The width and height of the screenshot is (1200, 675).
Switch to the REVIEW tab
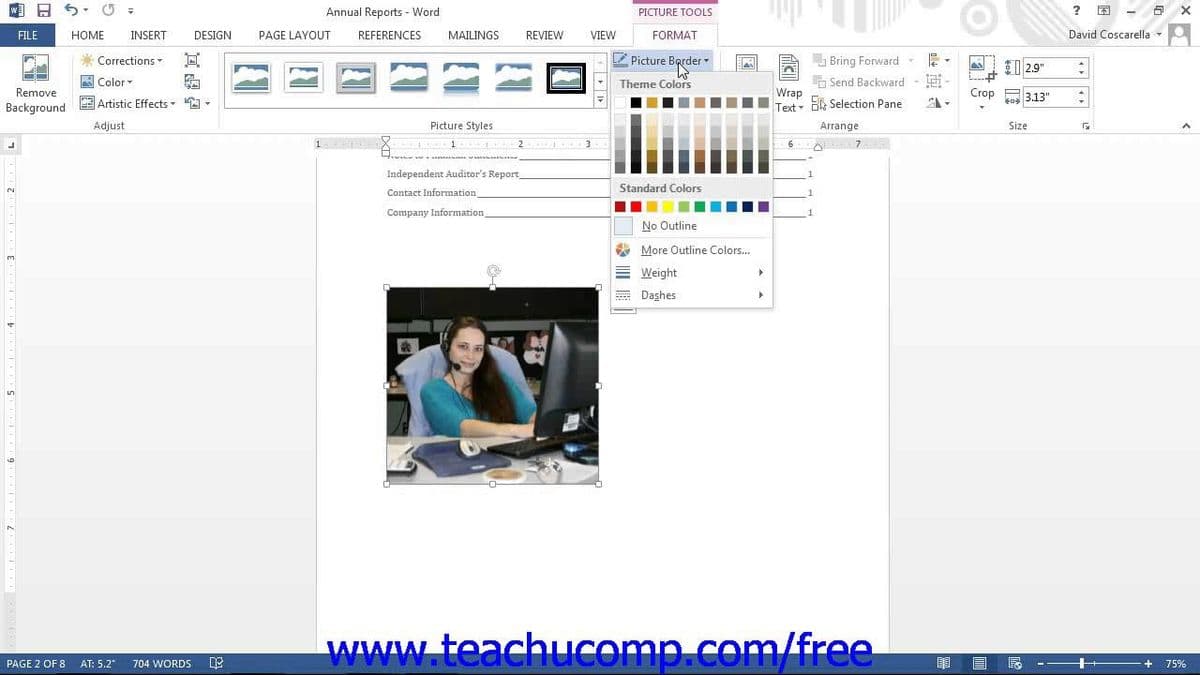pyautogui.click(x=544, y=35)
